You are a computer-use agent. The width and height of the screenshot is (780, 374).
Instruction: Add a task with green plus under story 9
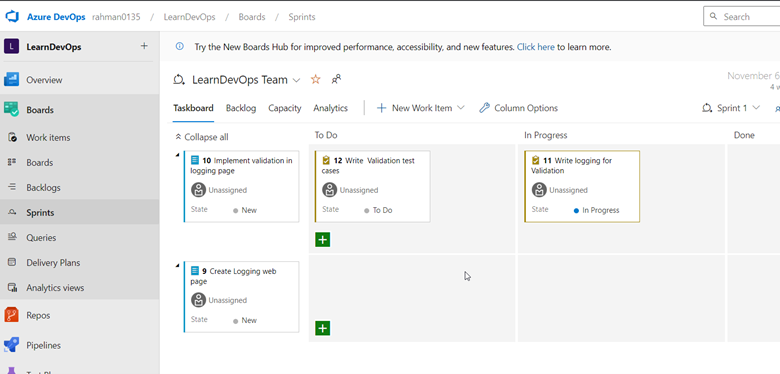click(x=322, y=328)
